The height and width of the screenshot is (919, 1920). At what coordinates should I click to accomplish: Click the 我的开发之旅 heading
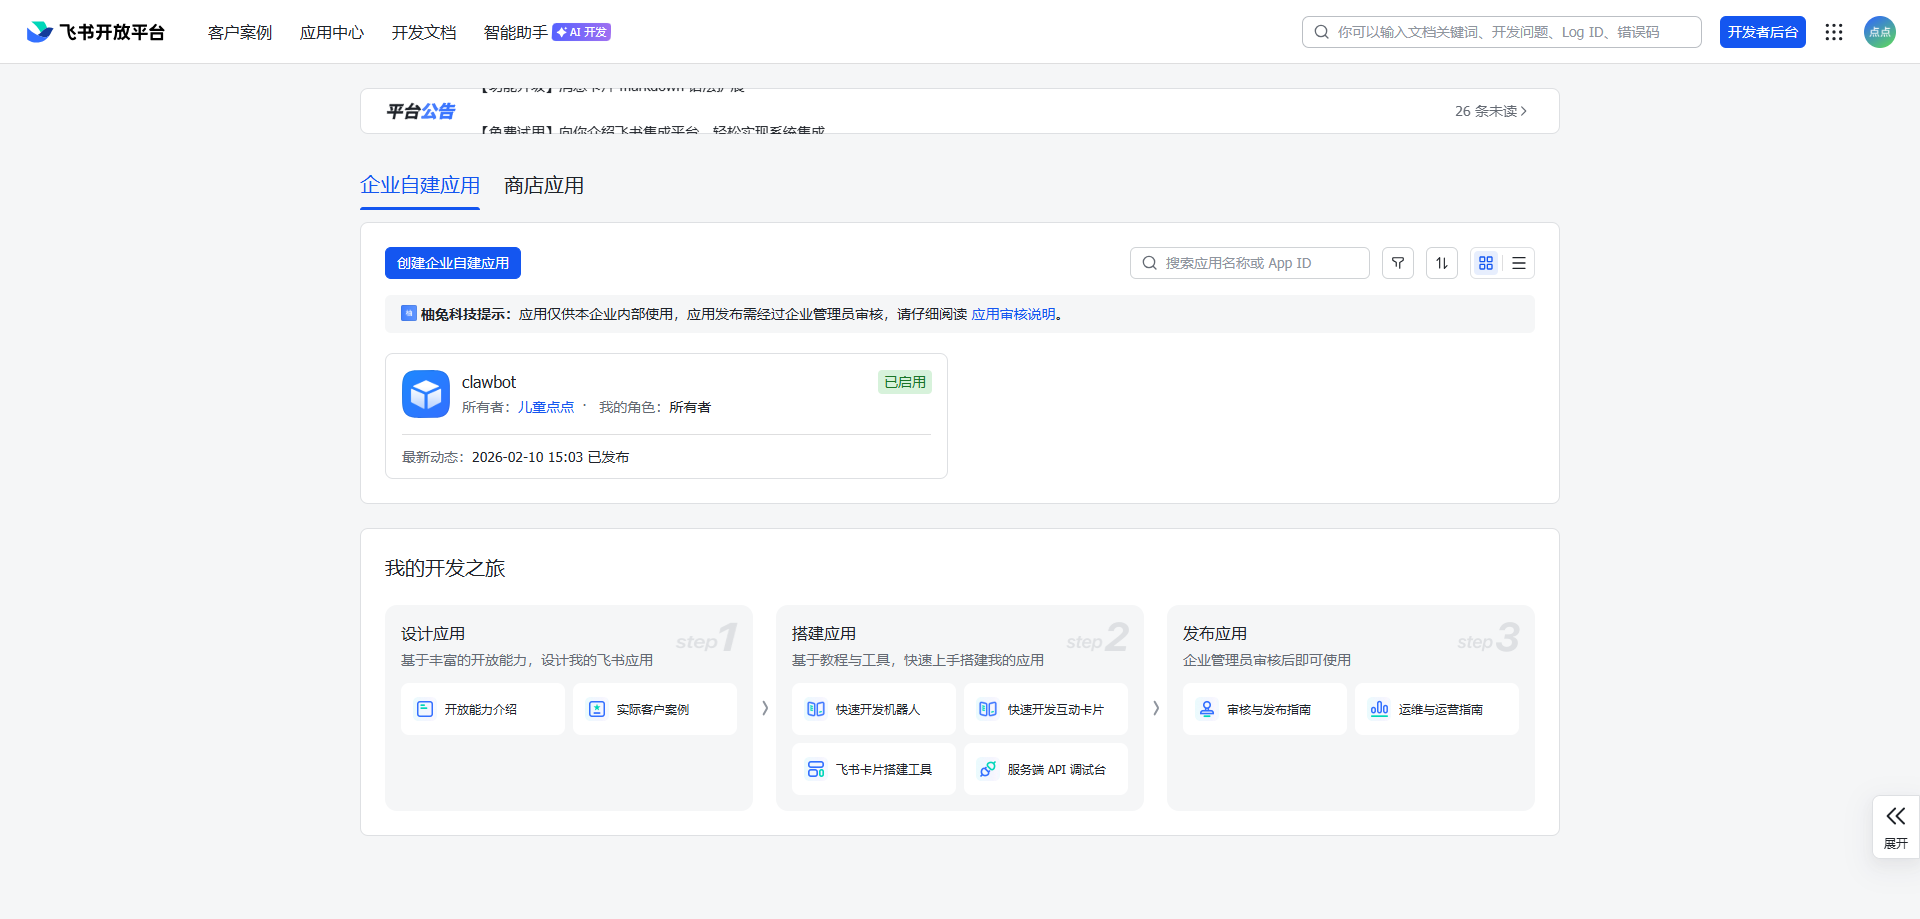click(445, 568)
